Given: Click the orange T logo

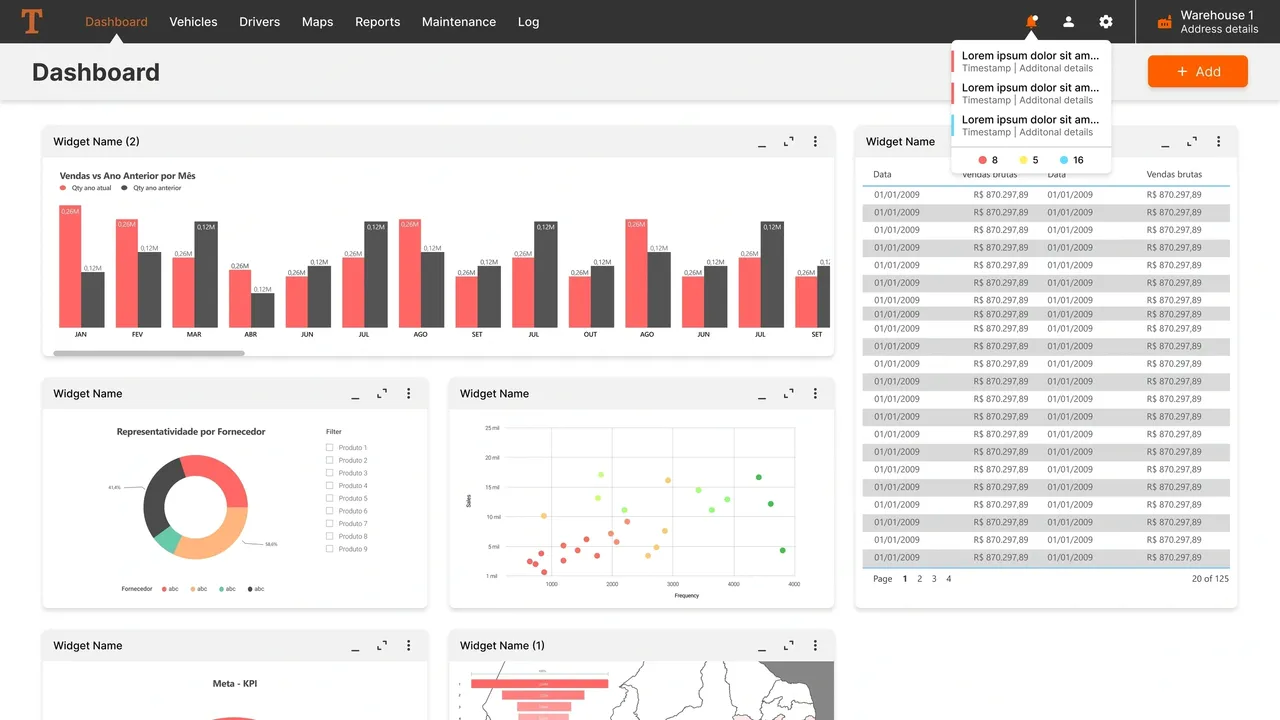Looking at the screenshot, I should point(32,21).
